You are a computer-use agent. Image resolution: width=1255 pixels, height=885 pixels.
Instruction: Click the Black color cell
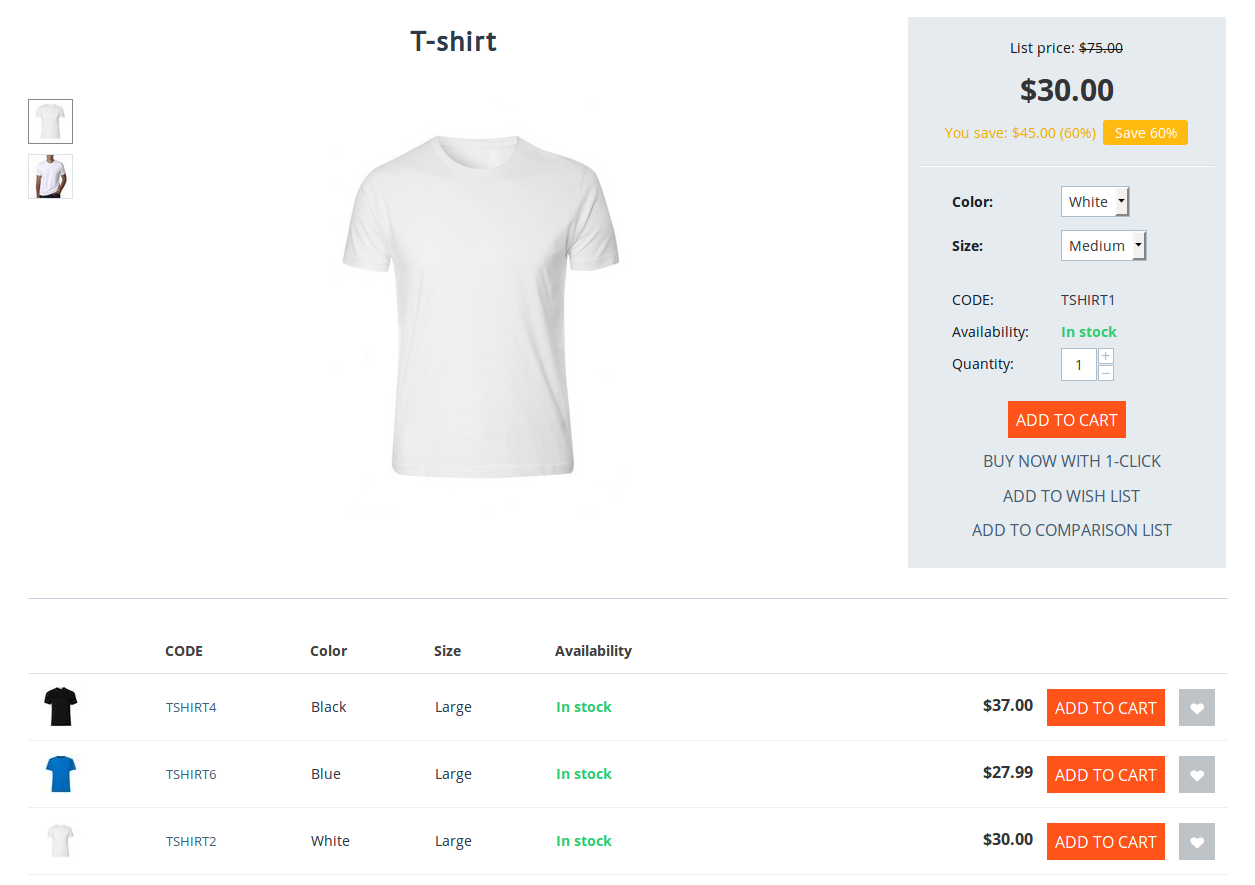pyautogui.click(x=329, y=707)
